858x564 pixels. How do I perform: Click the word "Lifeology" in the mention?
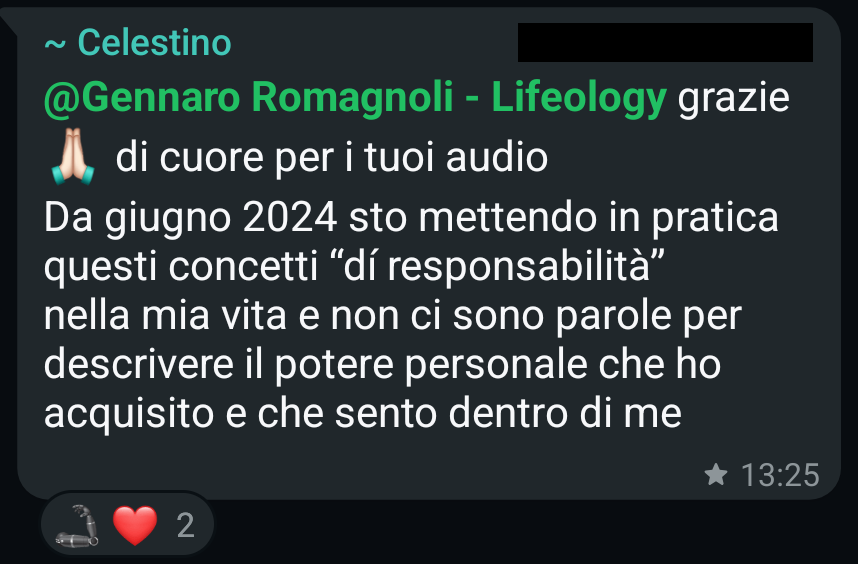579,97
